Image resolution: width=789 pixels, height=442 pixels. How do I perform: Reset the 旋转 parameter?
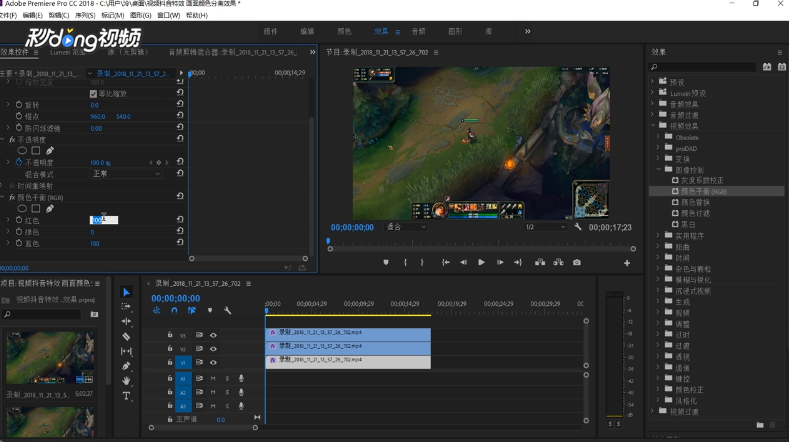coord(180,104)
